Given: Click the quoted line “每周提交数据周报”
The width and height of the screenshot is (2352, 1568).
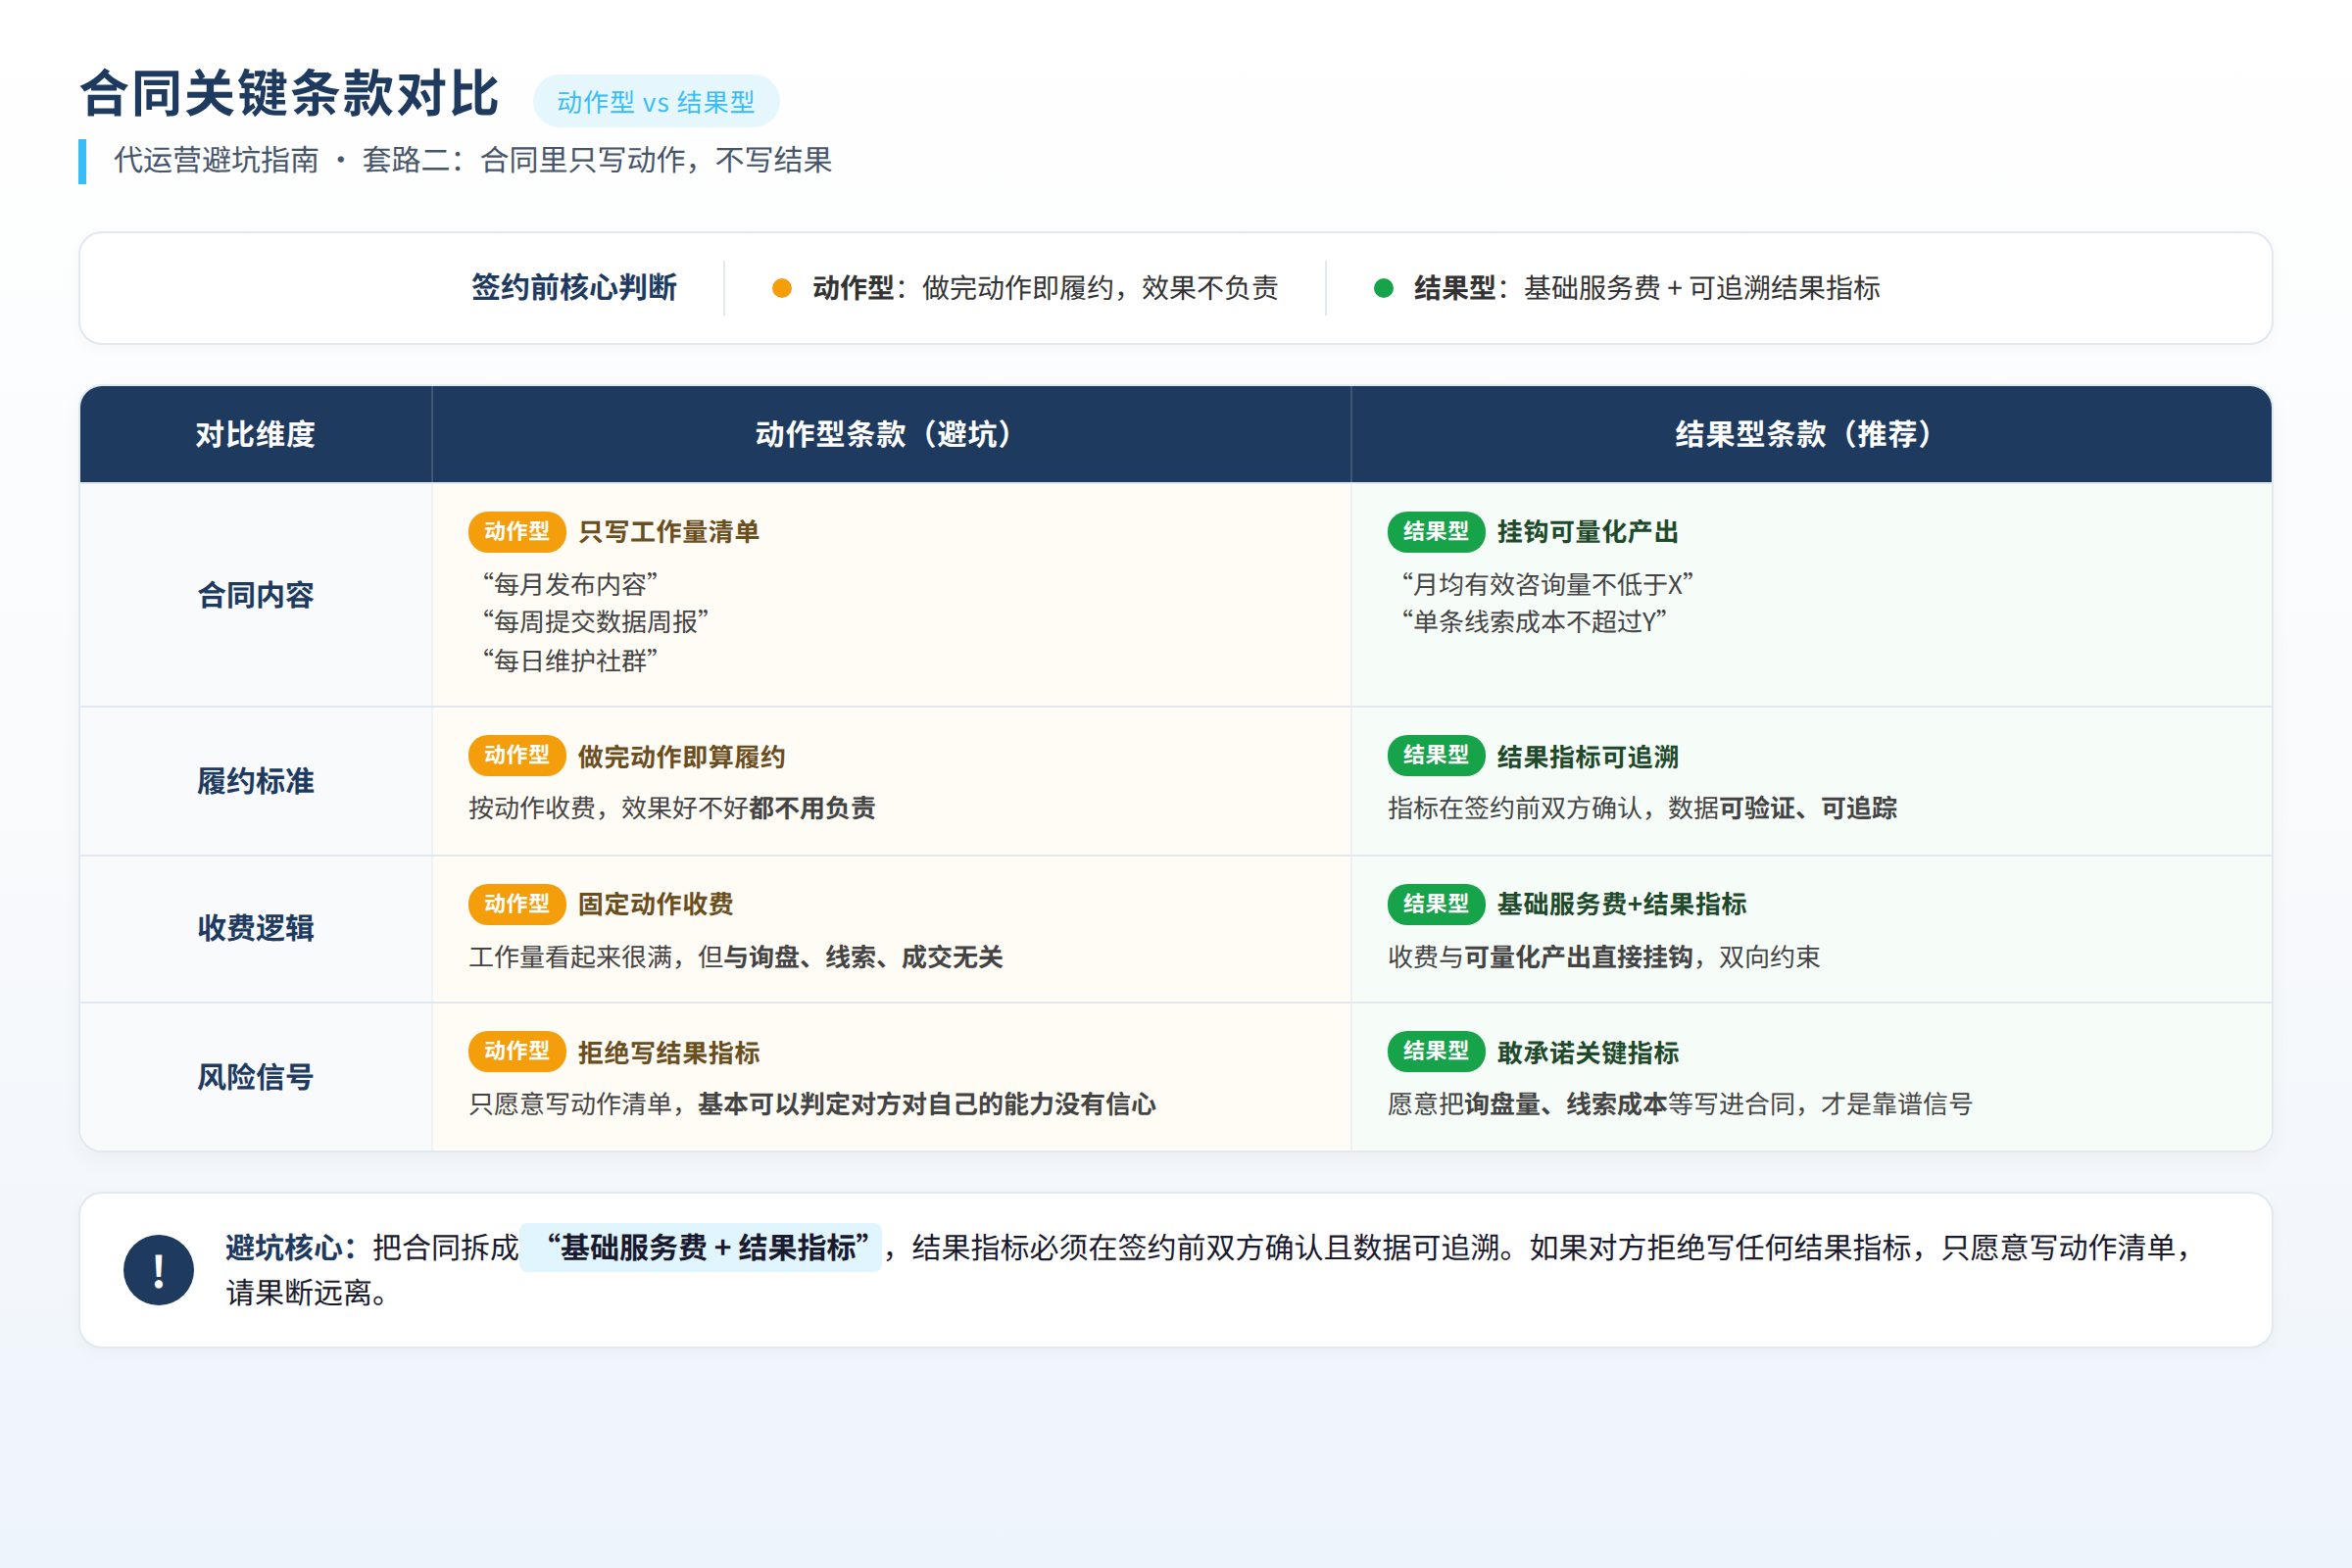Looking at the screenshot, I should point(596,622).
